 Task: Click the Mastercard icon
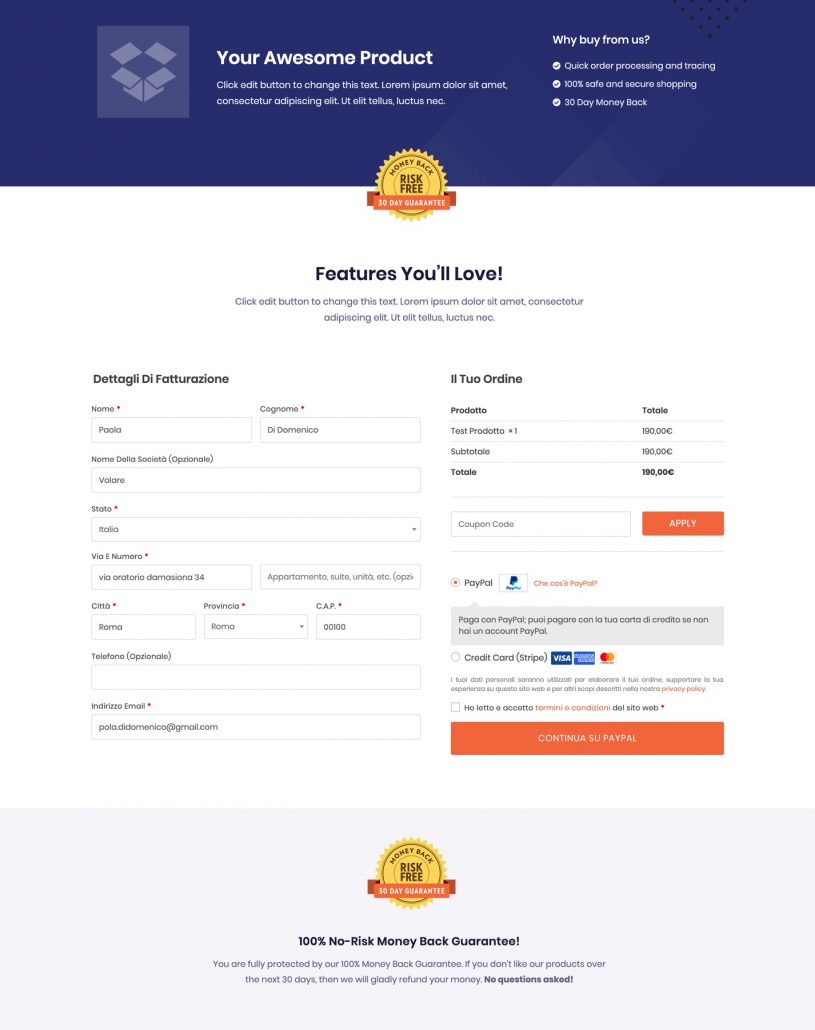(x=607, y=658)
